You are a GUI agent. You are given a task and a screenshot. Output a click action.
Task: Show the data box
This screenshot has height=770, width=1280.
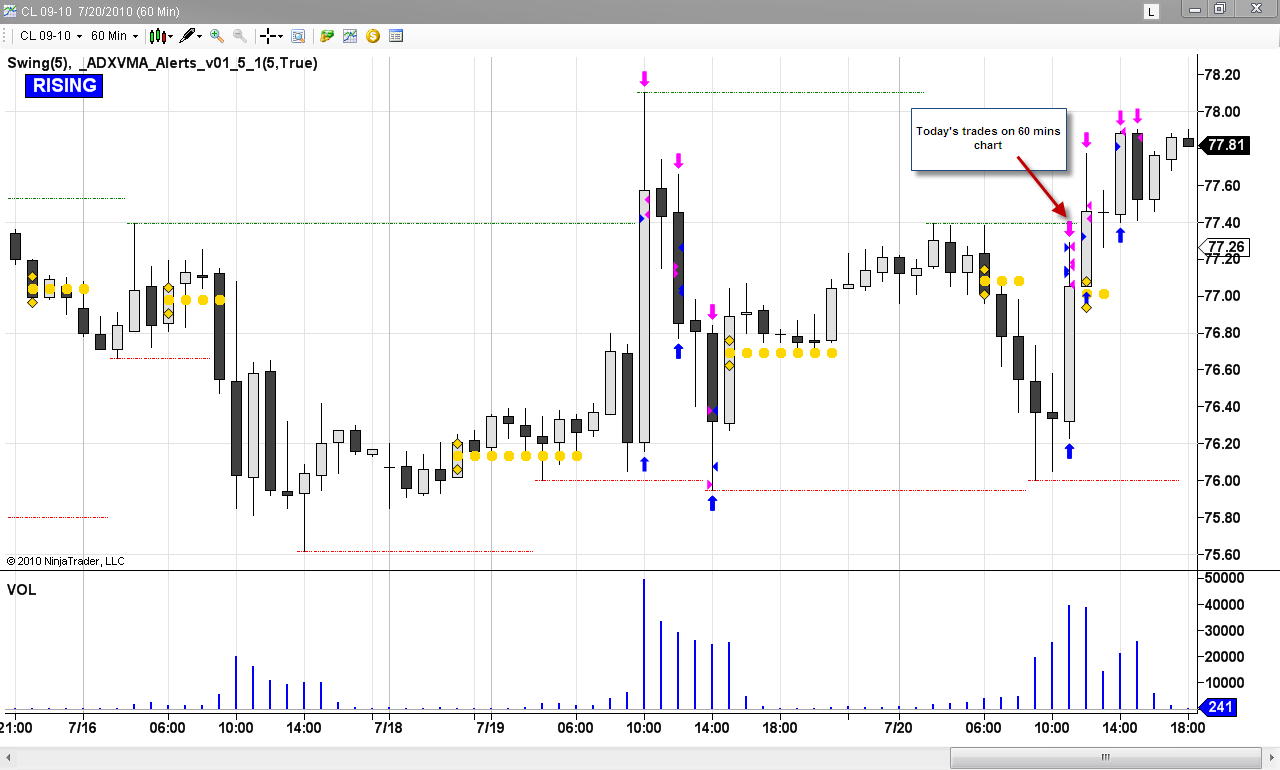point(297,36)
